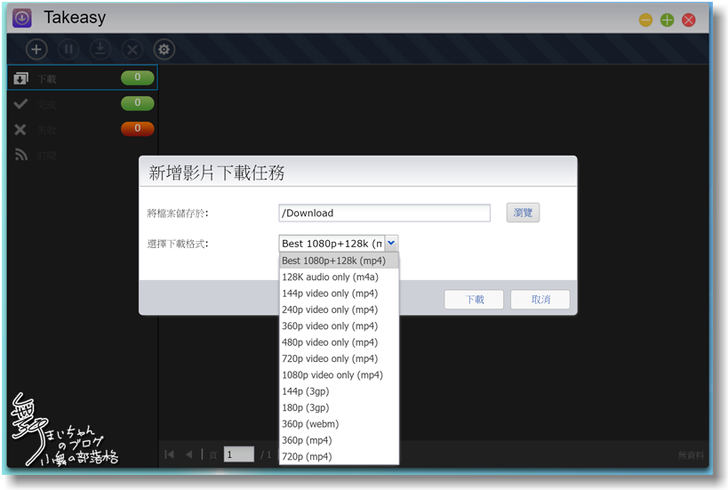The width and height of the screenshot is (728, 490).
Task: Click the /Download save path field
Action: tap(384, 213)
